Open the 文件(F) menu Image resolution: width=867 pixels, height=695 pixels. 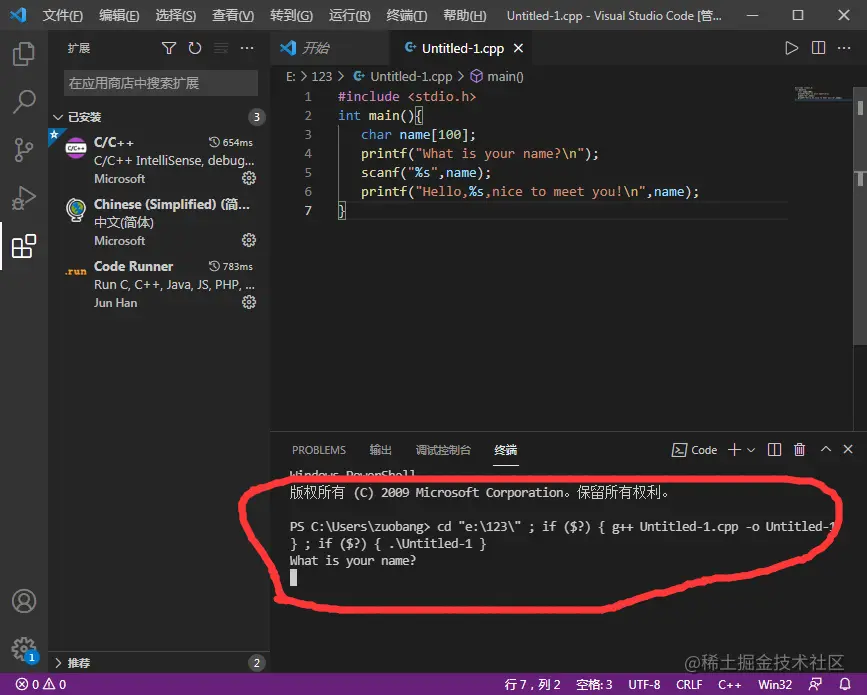coord(62,15)
